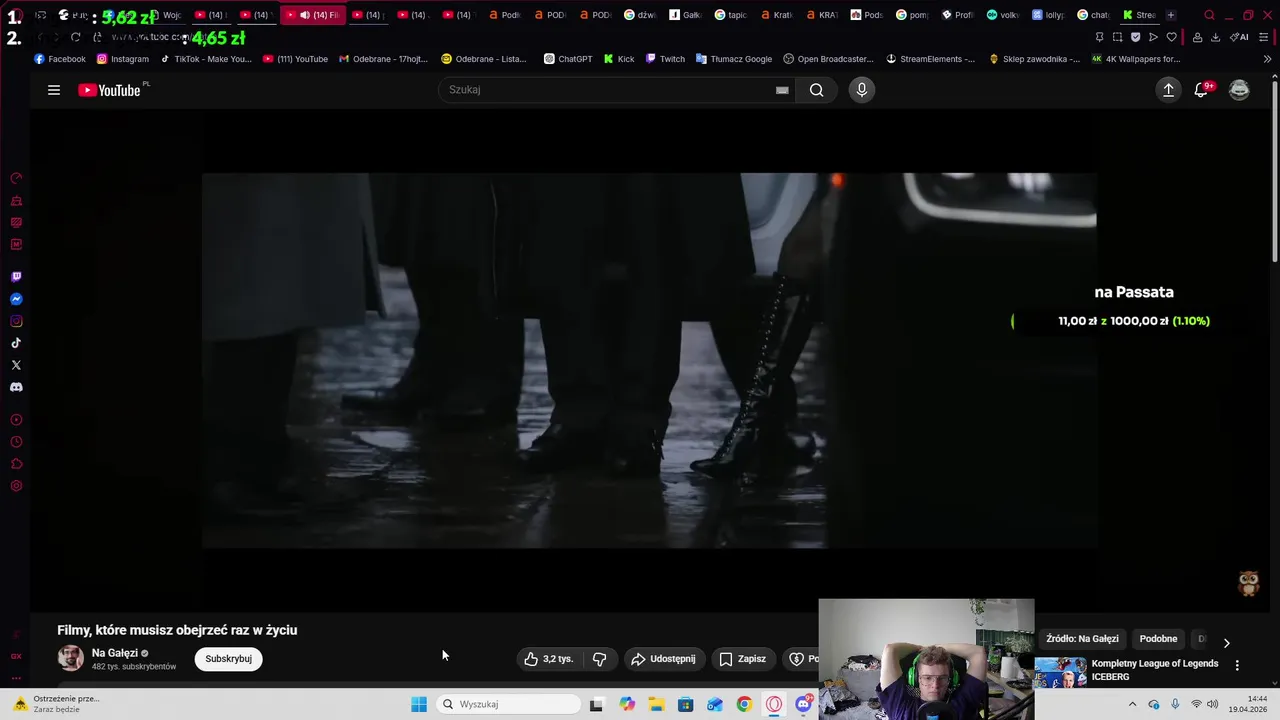Go to the YouTube home logo
Image resolution: width=1280 pixels, height=720 pixels.
[x=110, y=90]
